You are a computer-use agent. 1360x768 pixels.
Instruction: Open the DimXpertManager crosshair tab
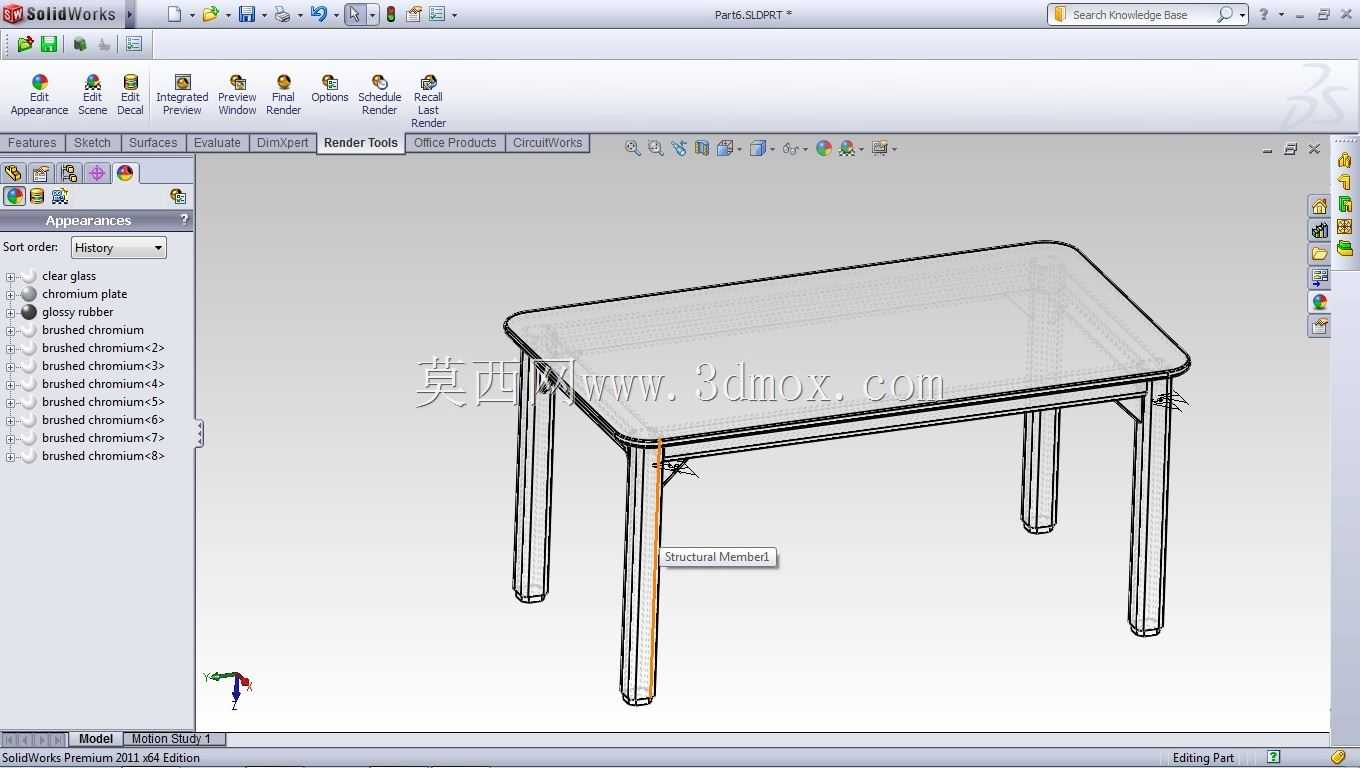click(97, 173)
